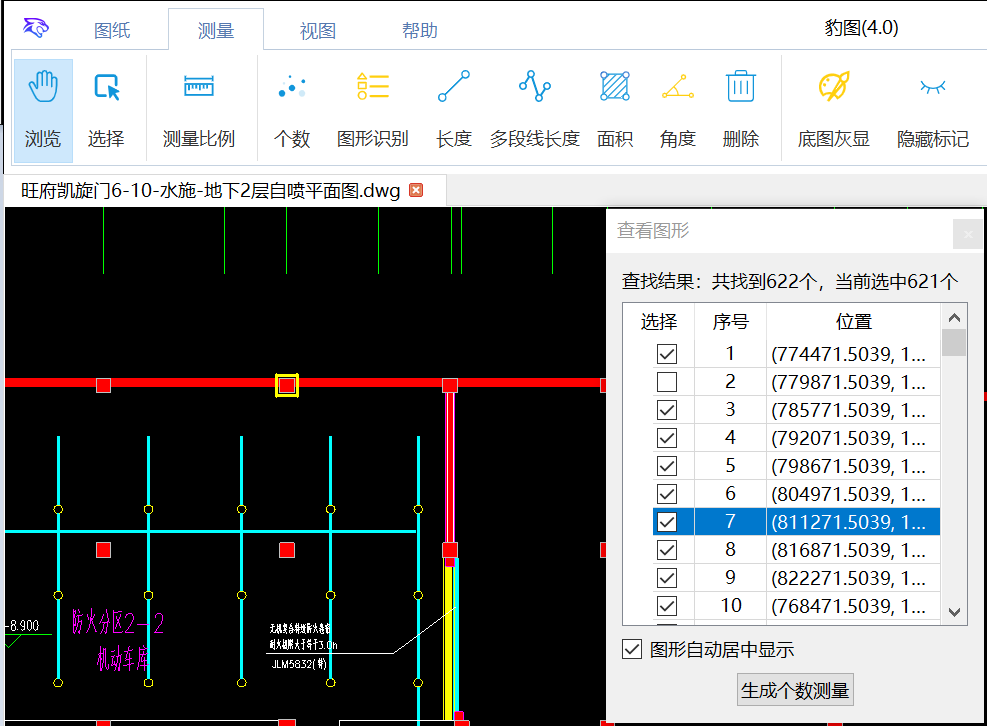Open the 帮助 tab
This screenshot has width=987, height=726.
tap(420, 30)
